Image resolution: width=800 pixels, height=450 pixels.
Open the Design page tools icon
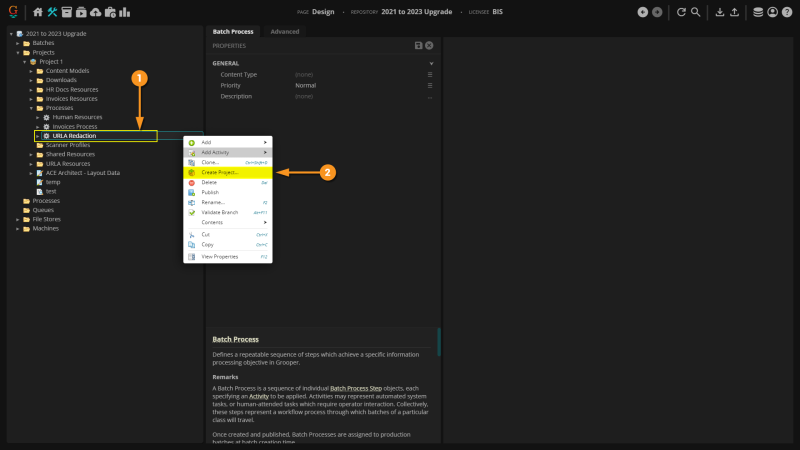pyautogui.click(x=52, y=12)
